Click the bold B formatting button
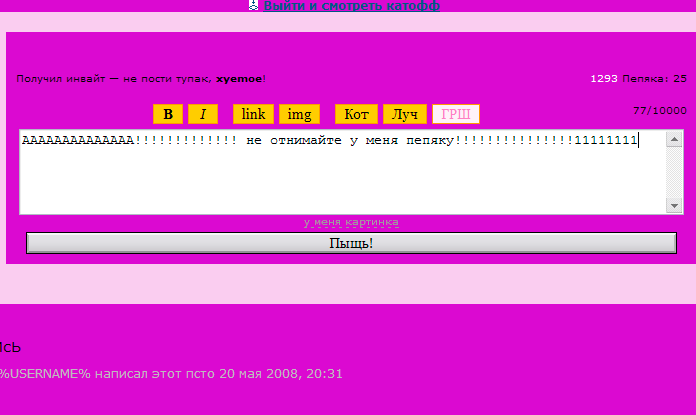Screen dimensions: 696x415 [x=168, y=114]
